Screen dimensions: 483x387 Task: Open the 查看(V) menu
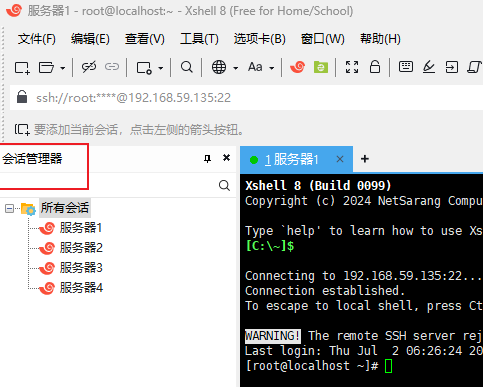coord(145,39)
